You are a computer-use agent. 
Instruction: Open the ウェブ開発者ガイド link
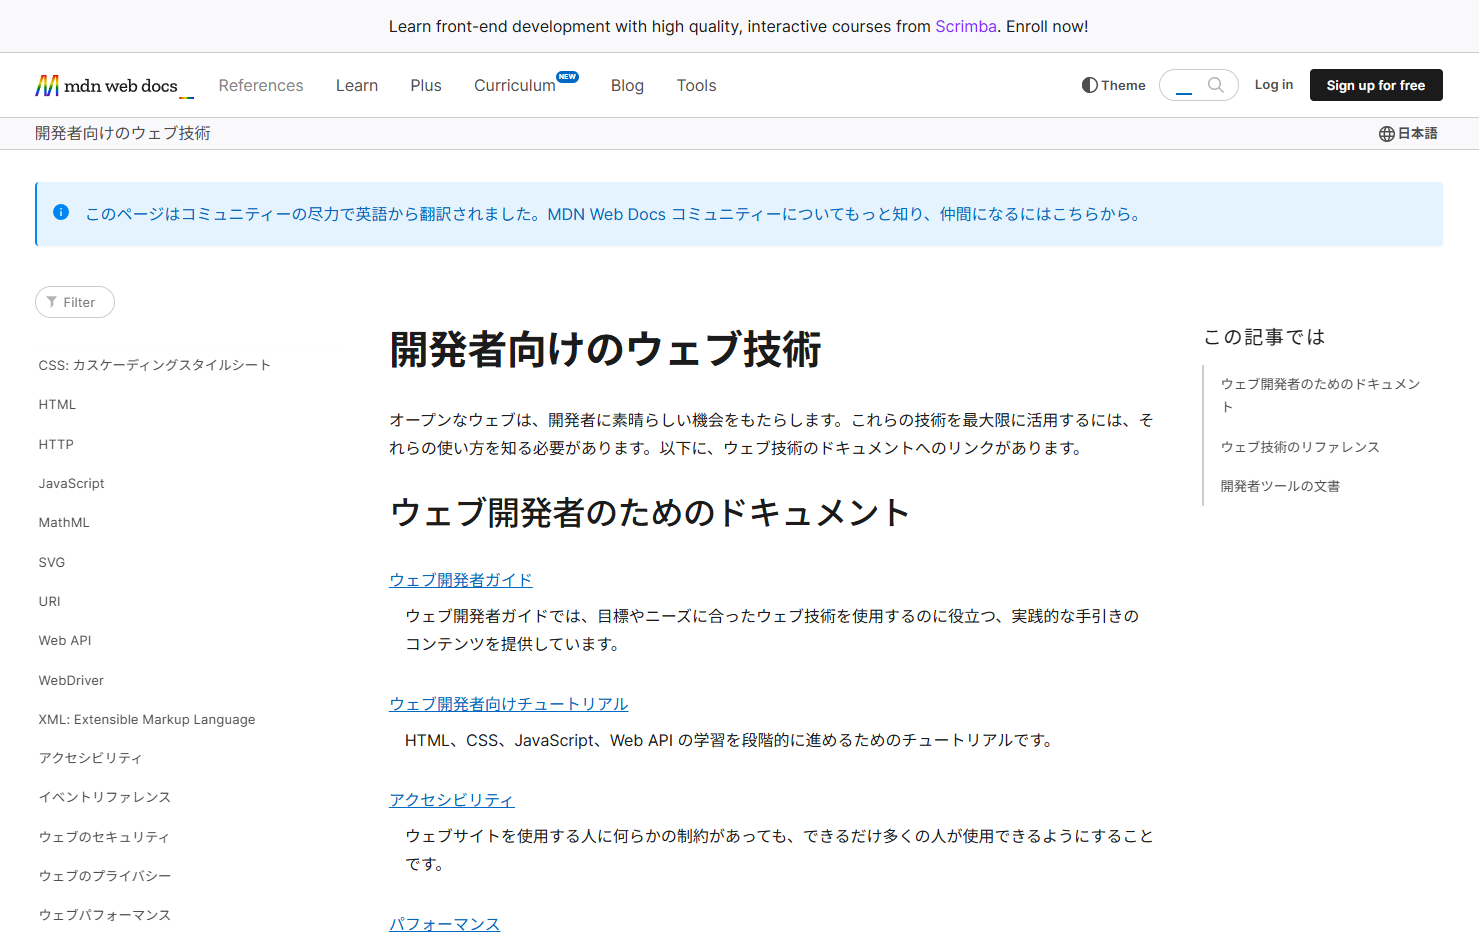[460, 580]
